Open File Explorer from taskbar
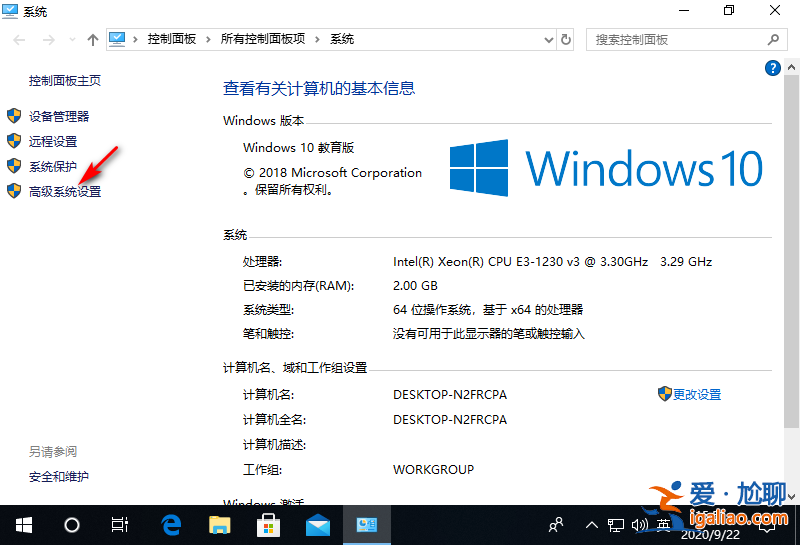The width and height of the screenshot is (800, 545). (220, 525)
